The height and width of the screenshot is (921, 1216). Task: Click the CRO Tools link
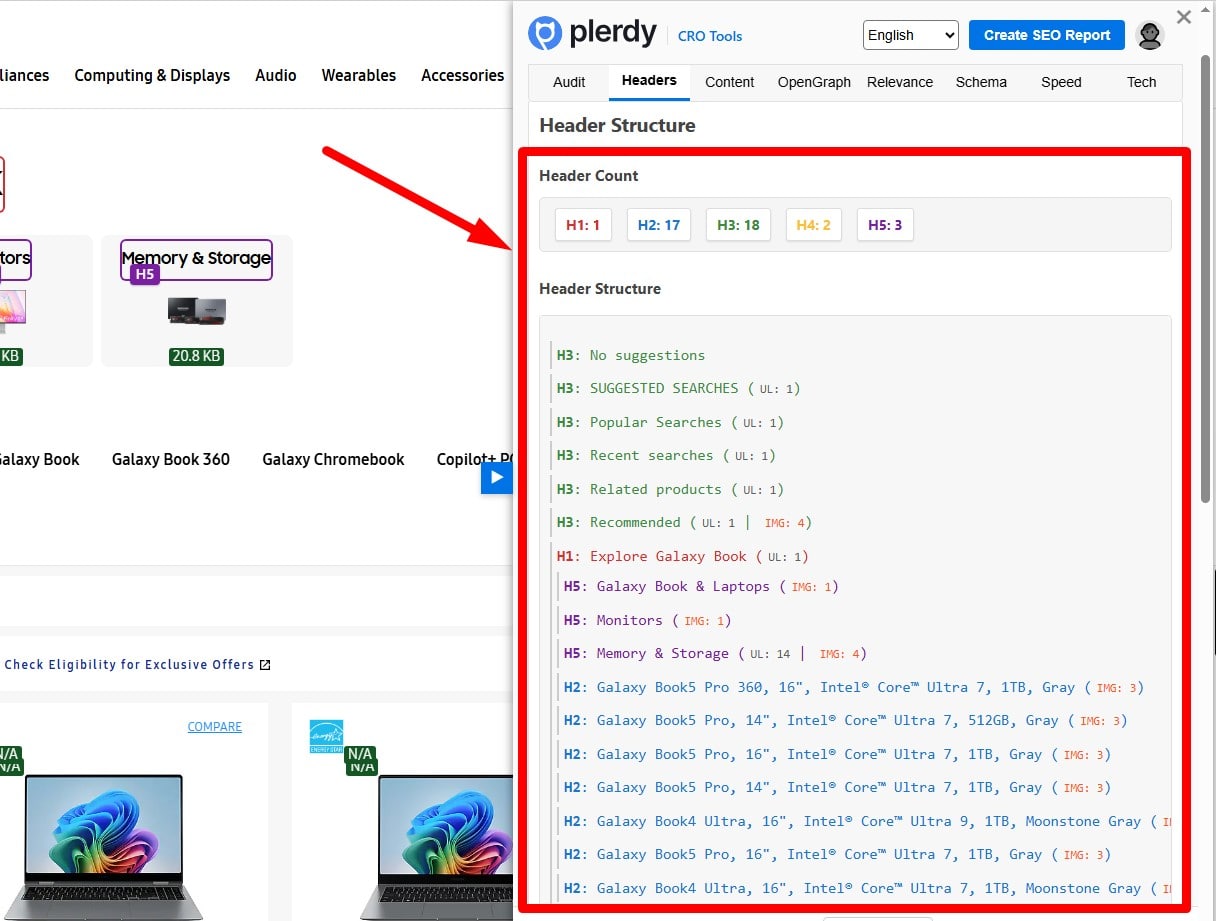[710, 36]
